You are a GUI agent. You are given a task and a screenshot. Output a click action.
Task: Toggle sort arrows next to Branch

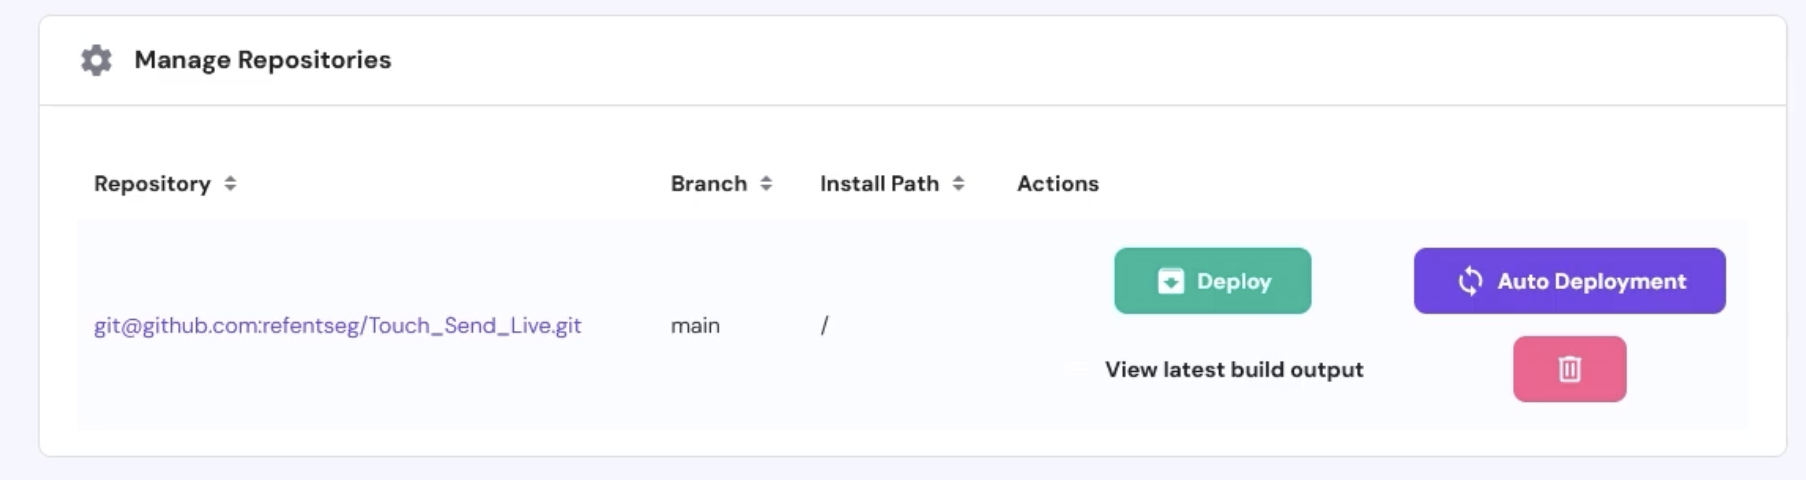[x=766, y=184]
